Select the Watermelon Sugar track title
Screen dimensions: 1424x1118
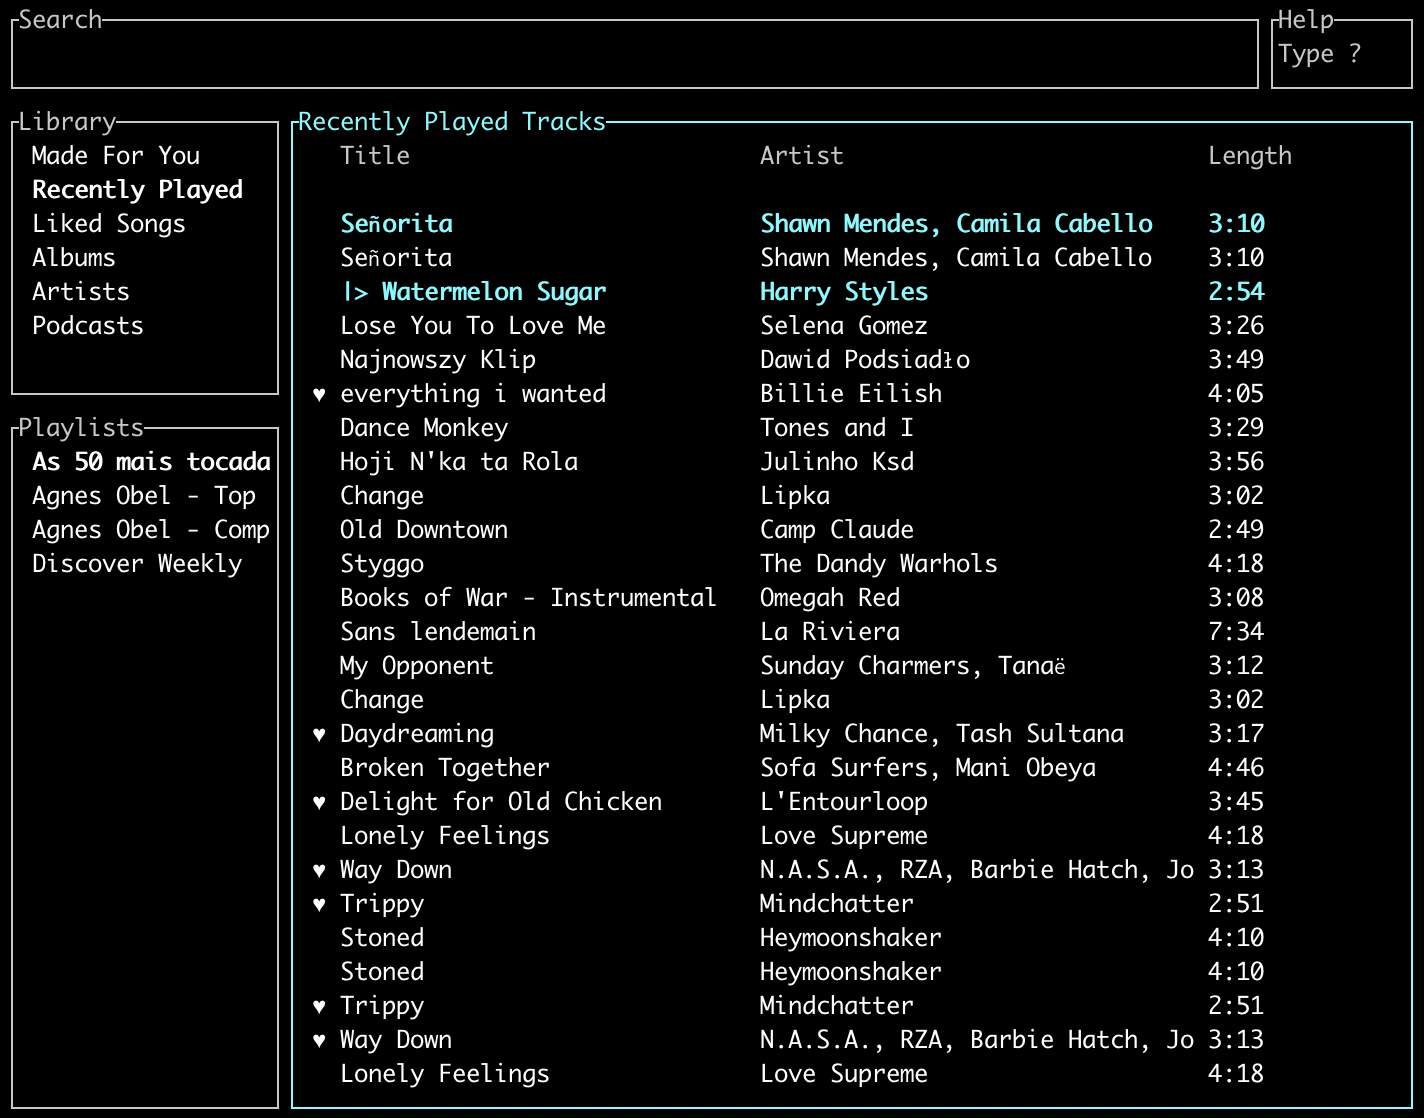(494, 292)
